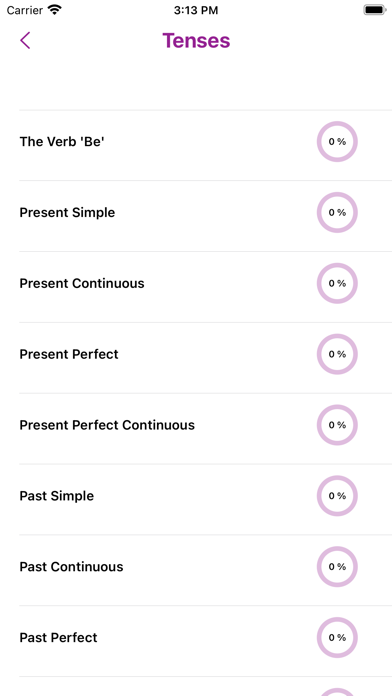Click Past Perfect progress circle
The height and width of the screenshot is (696, 392).
[337, 637]
